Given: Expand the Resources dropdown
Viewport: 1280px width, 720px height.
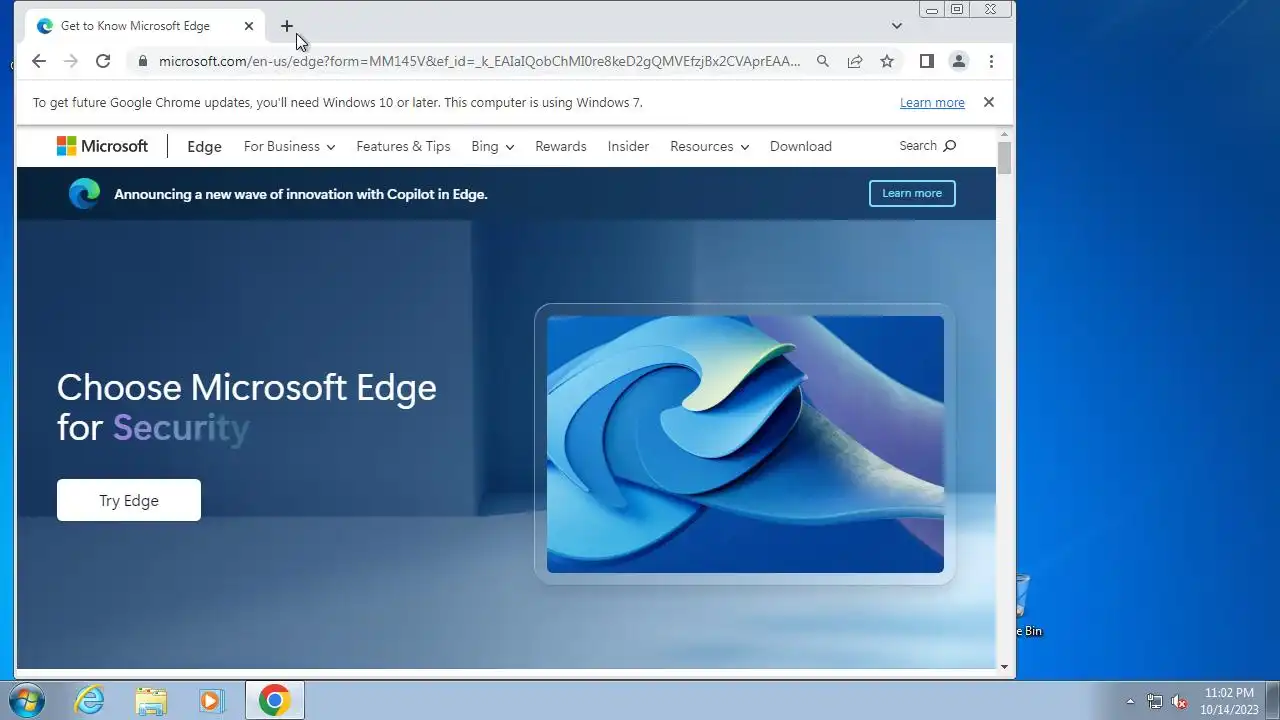Looking at the screenshot, I should click(710, 146).
